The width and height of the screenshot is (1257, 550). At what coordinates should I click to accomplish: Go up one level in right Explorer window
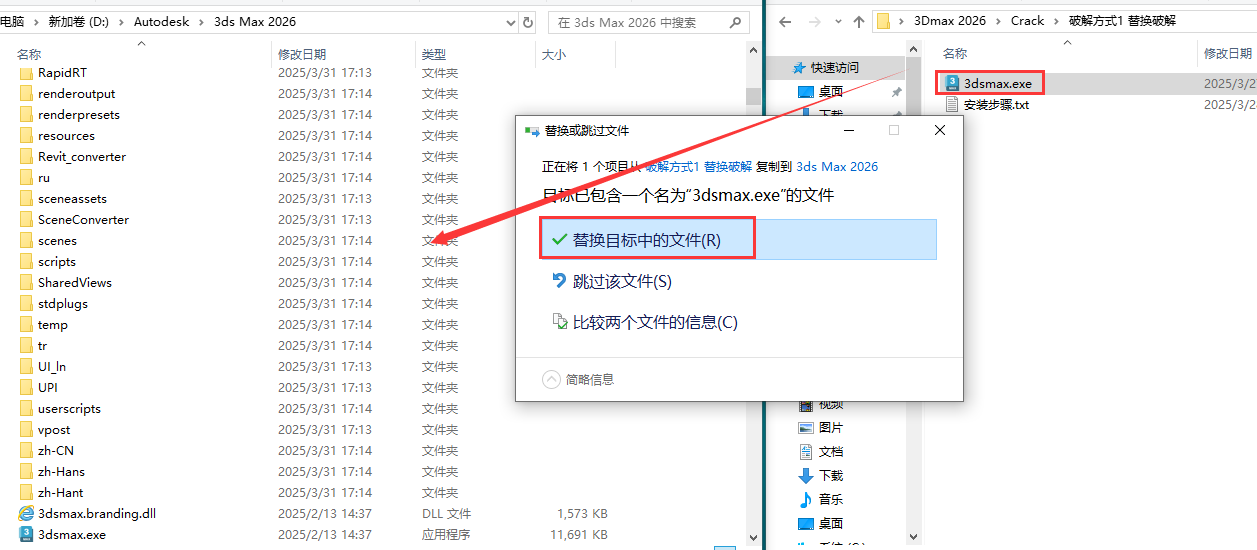click(859, 21)
